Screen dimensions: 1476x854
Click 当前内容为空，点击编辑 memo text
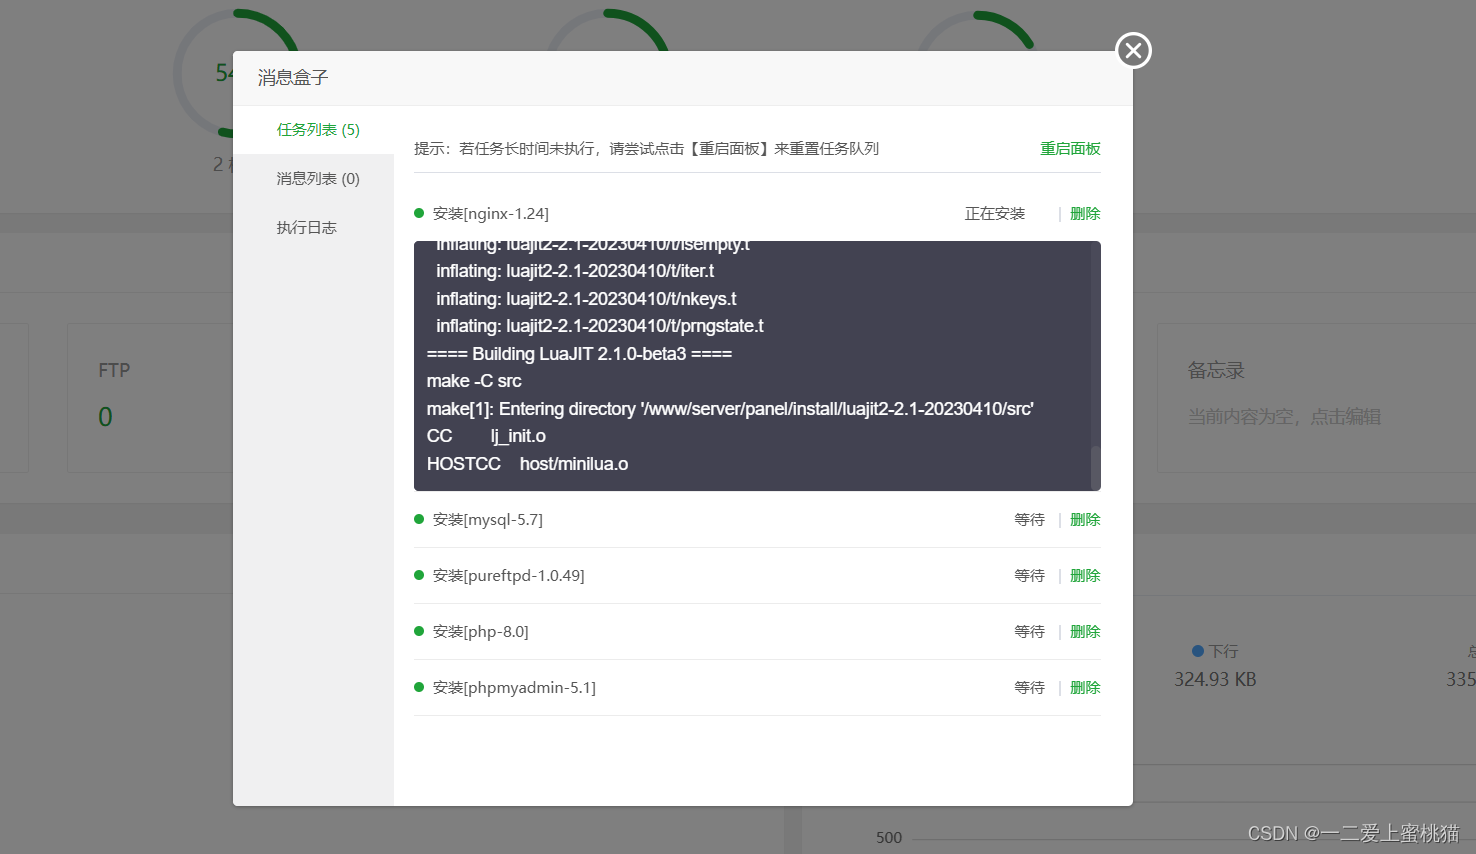pyautogui.click(x=1284, y=417)
